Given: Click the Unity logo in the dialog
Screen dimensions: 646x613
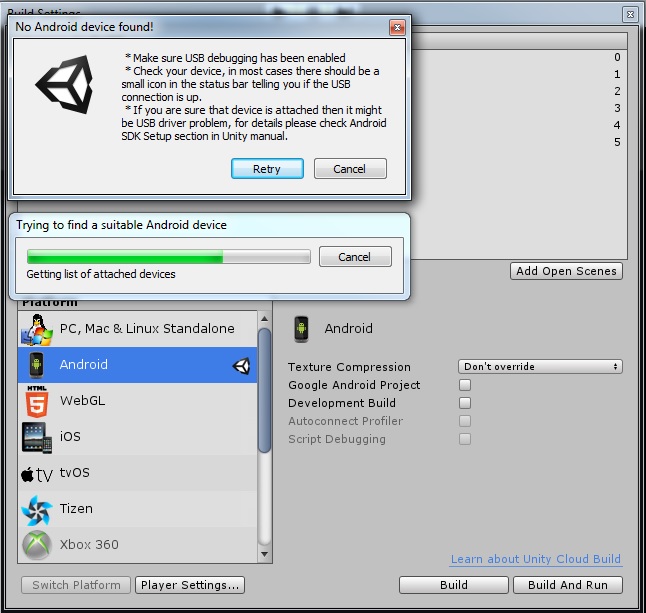Looking at the screenshot, I should pyautogui.click(x=65, y=84).
